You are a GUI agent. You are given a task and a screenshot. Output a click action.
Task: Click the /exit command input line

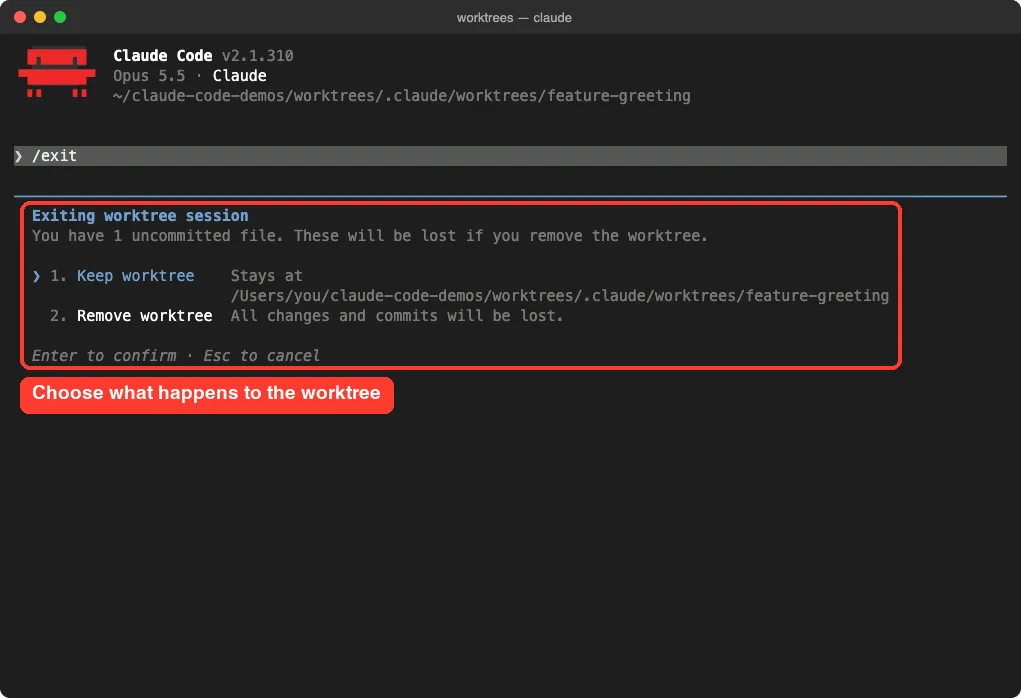tap(510, 156)
